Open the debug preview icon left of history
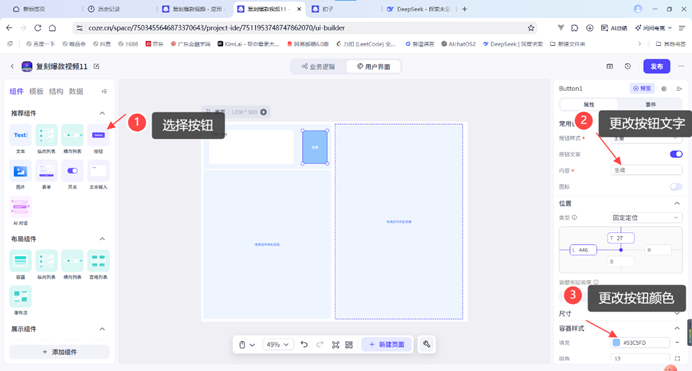692x371 pixels. [609, 66]
